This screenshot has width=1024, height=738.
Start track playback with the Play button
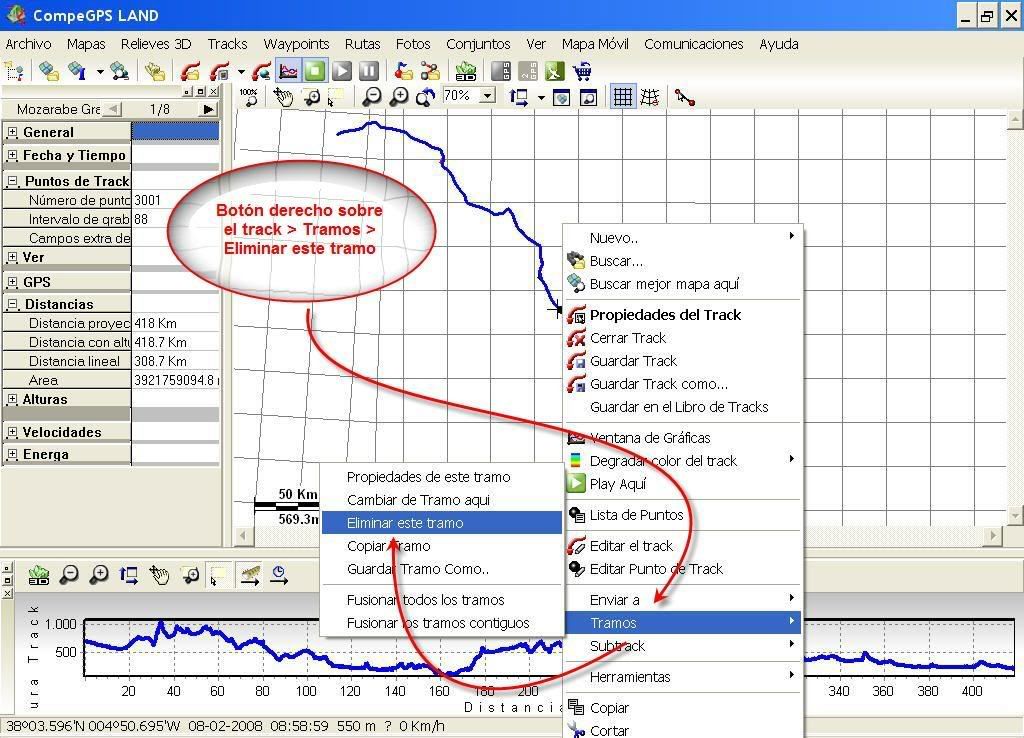342,71
